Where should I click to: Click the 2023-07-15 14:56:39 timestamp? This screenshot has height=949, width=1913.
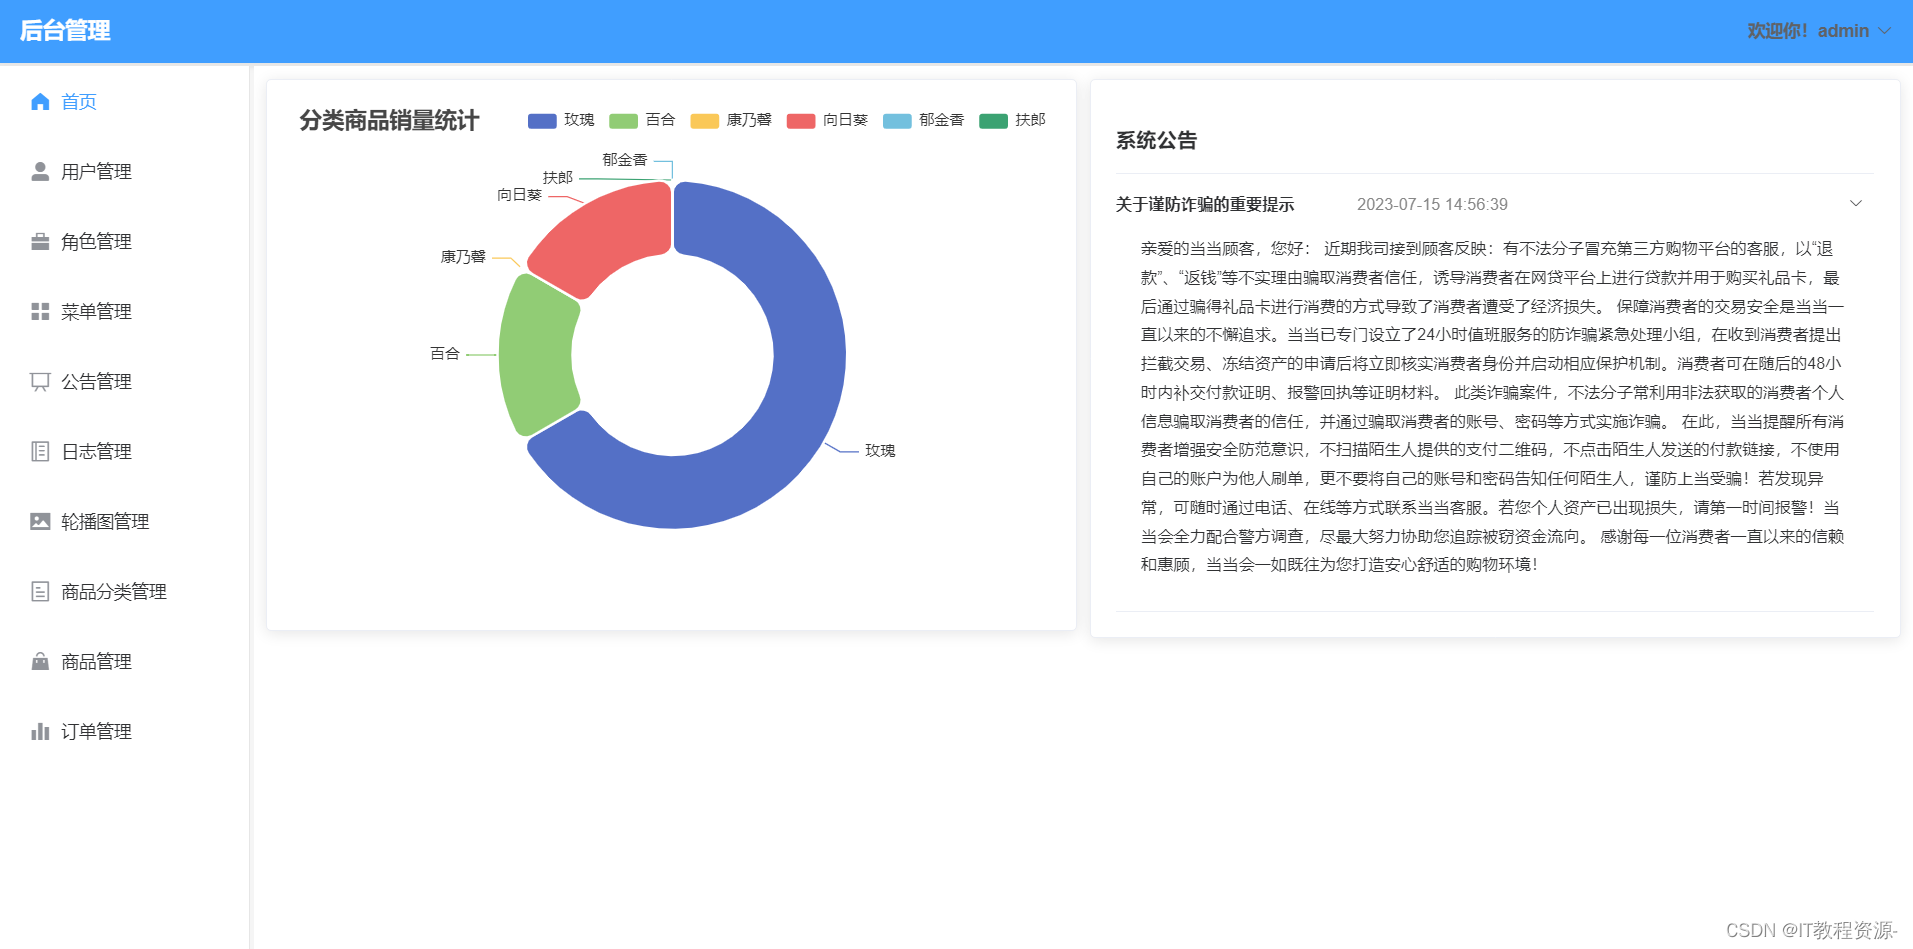click(x=1432, y=205)
